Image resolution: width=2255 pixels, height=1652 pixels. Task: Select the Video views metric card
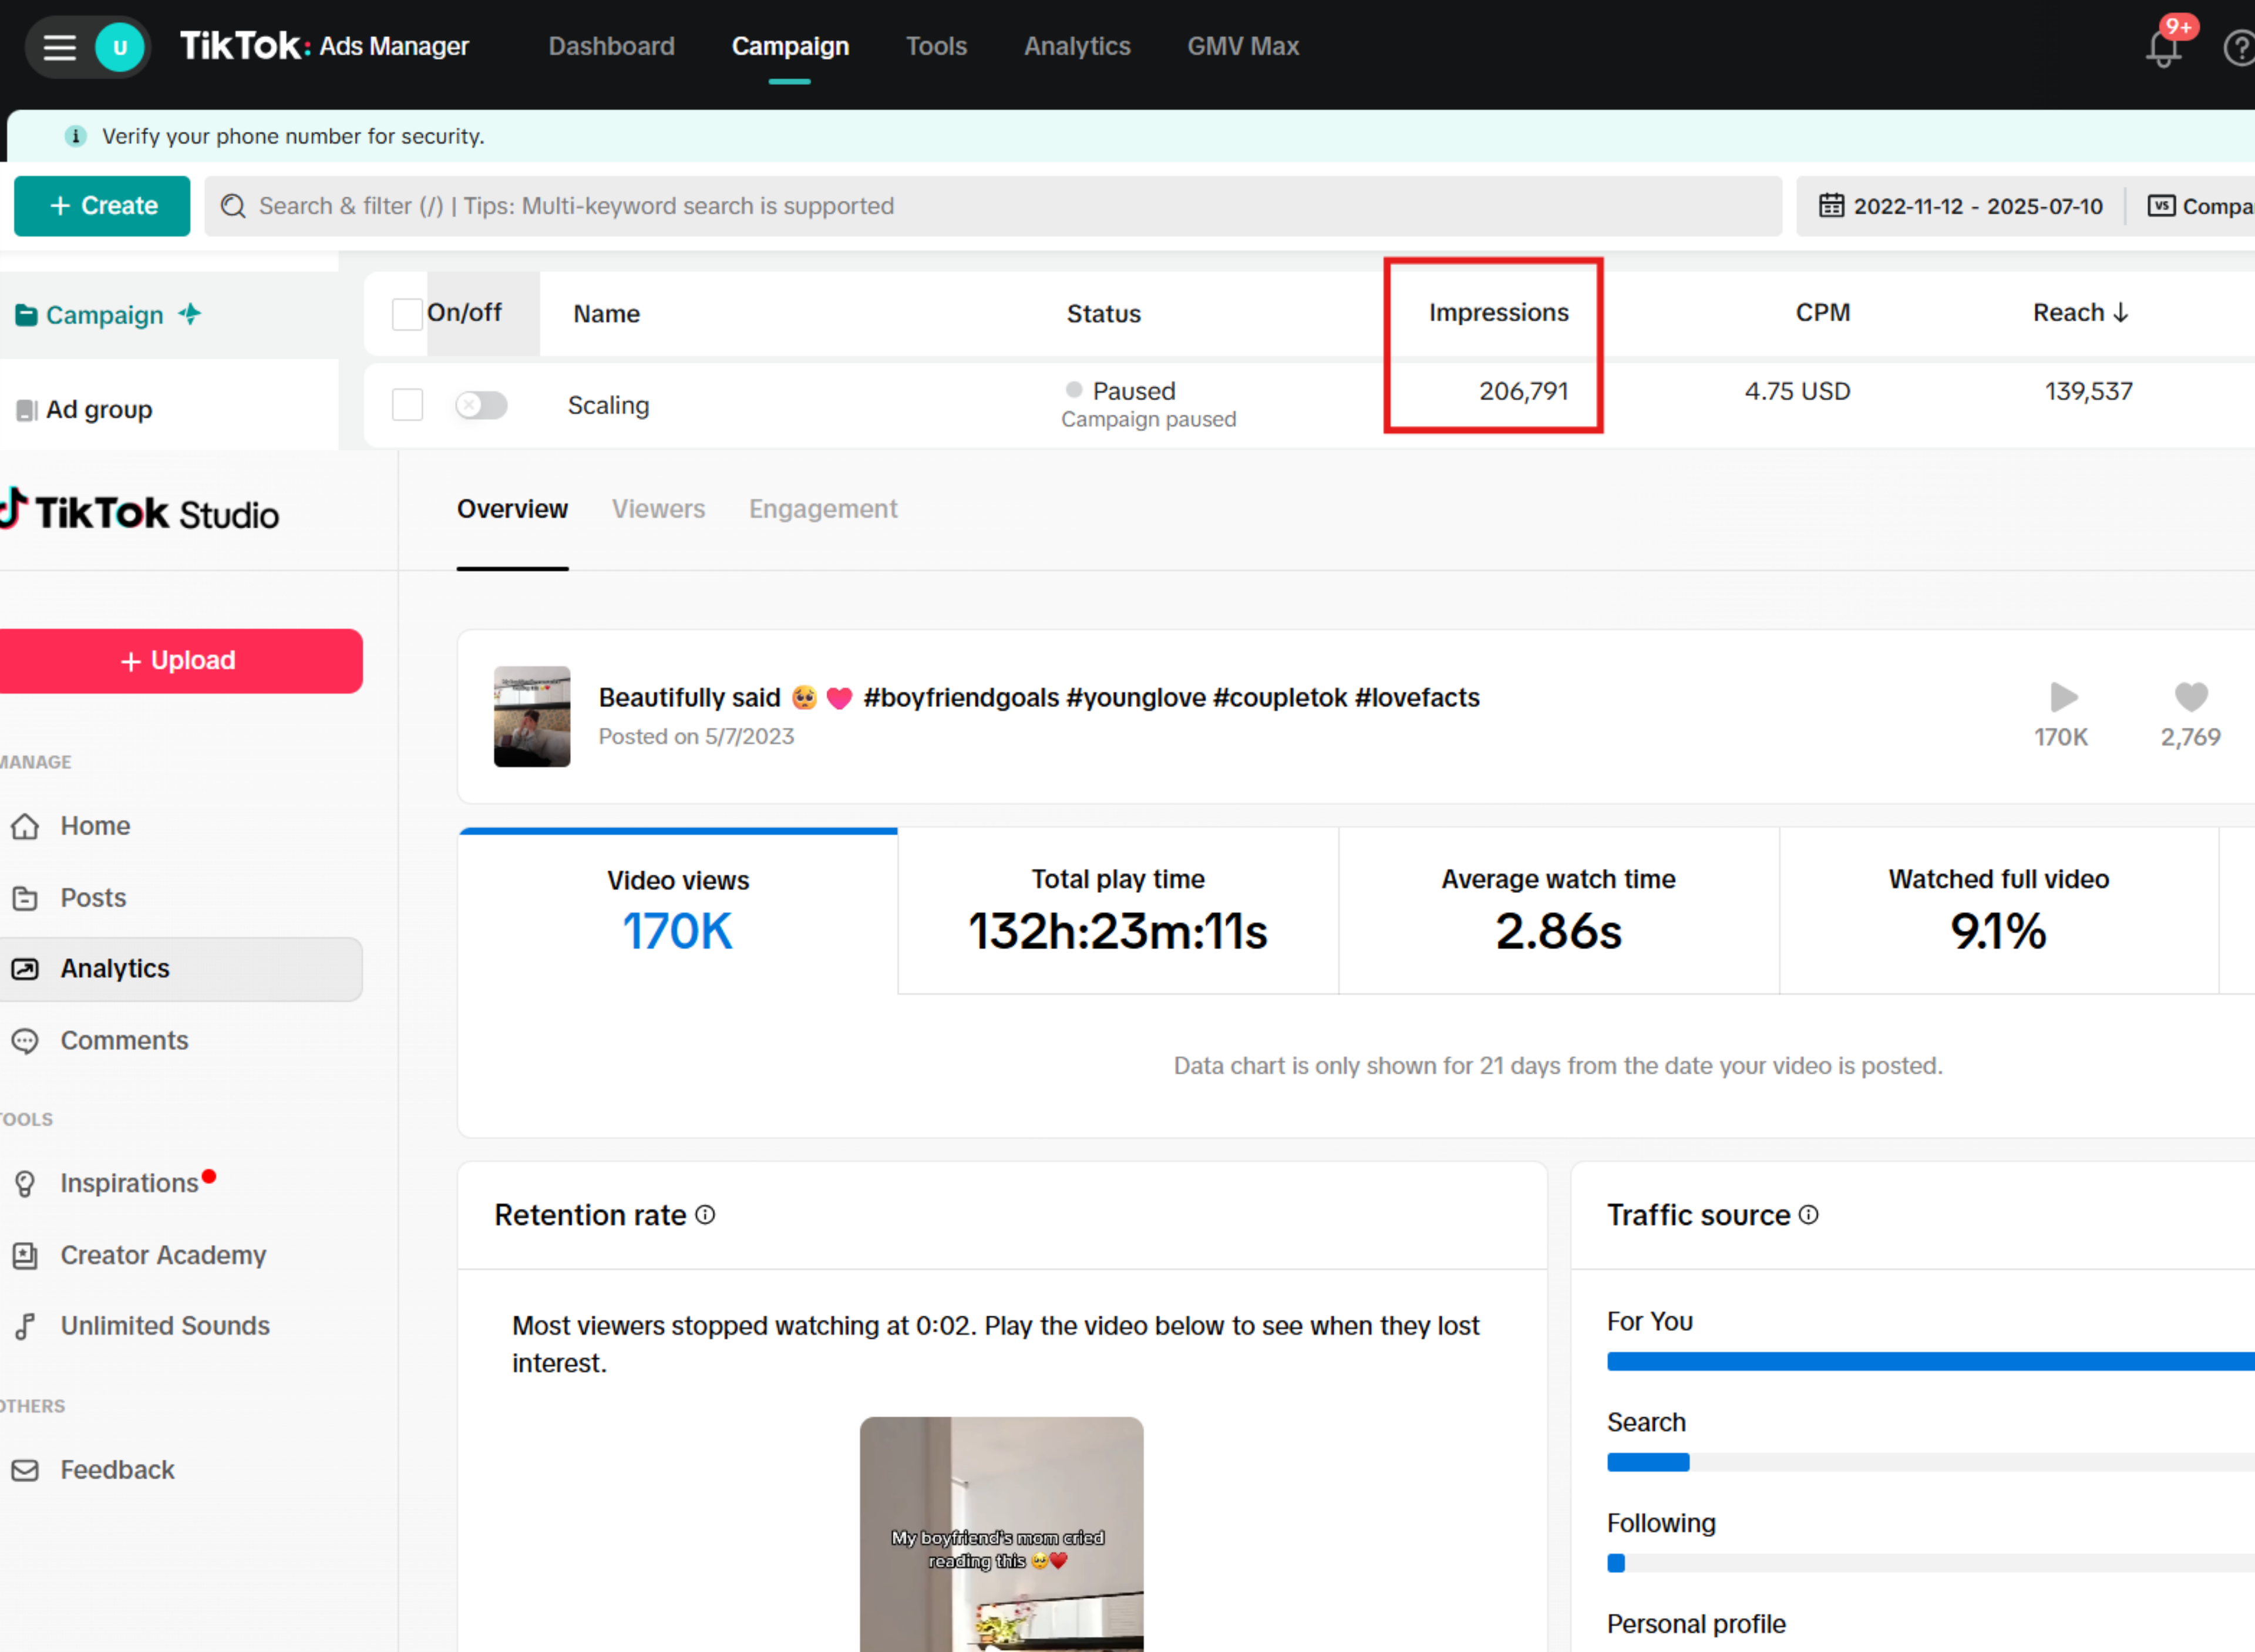coord(678,912)
